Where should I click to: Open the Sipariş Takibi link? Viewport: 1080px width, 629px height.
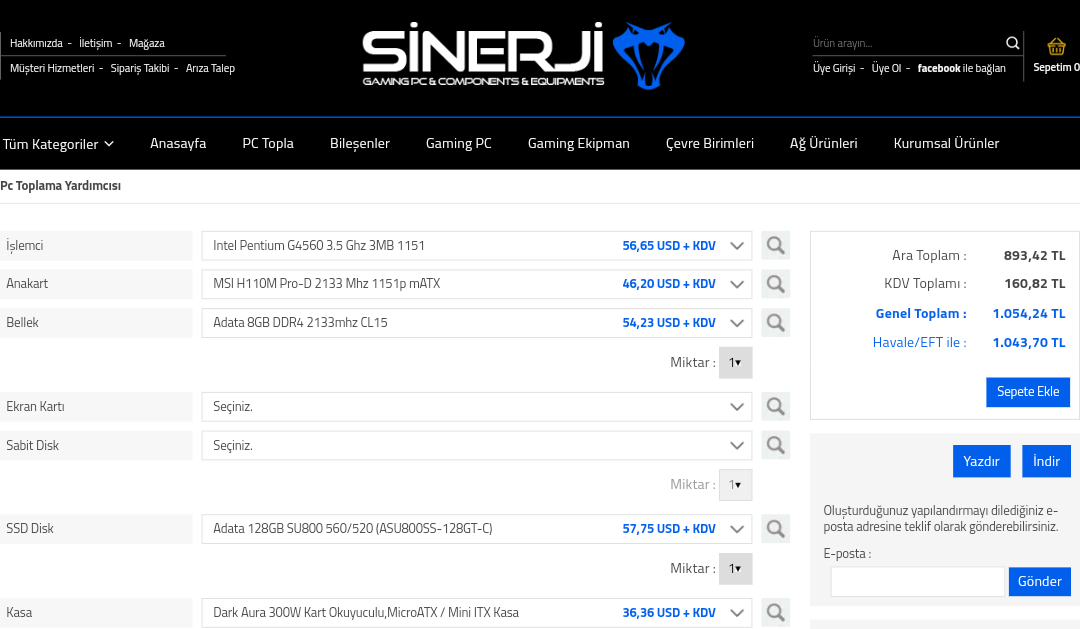(x=140, y=68)
